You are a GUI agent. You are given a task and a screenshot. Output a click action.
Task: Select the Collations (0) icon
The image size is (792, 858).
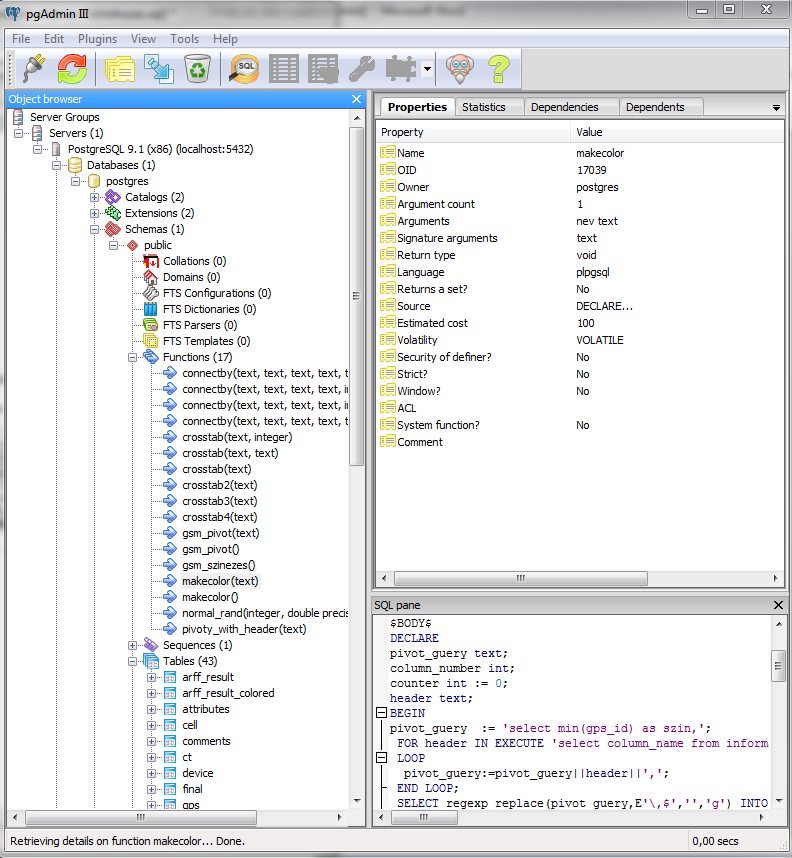click(151, 261)
